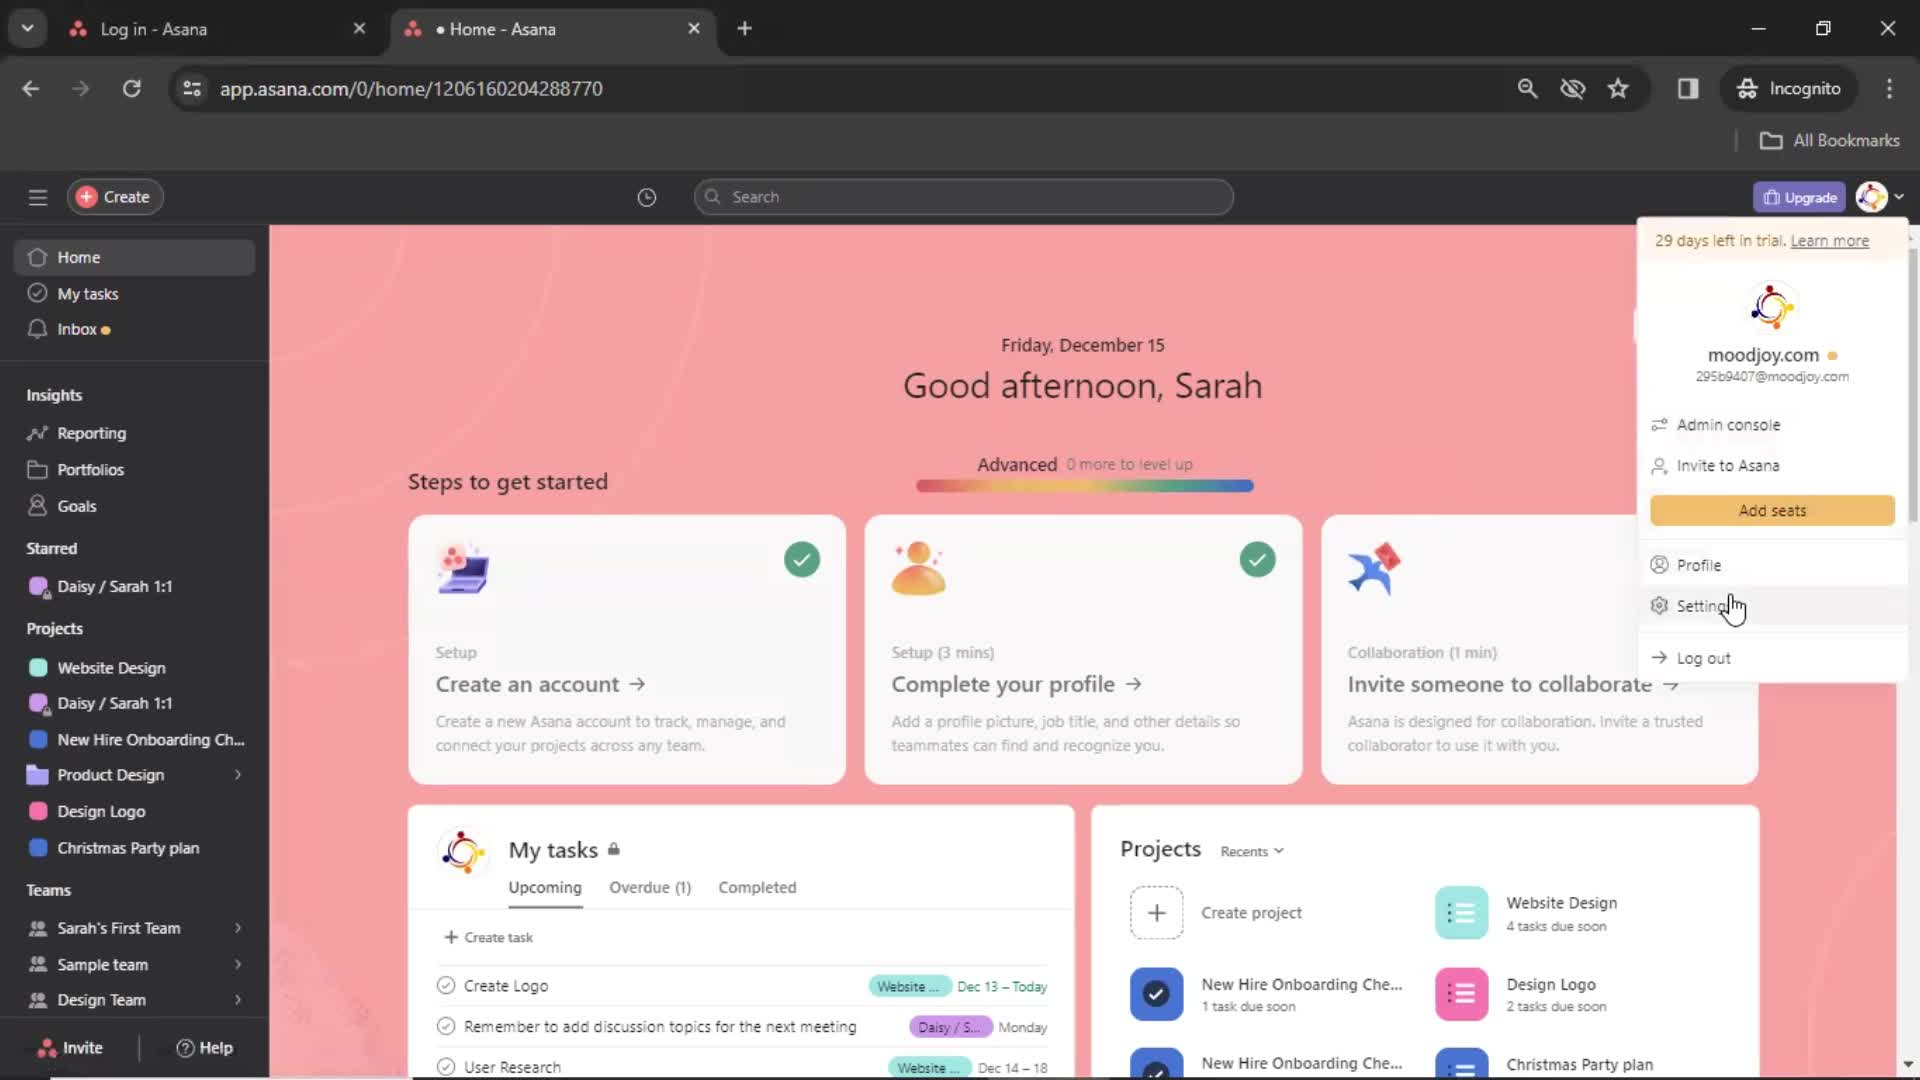
Task: Click the Daisy / S... tag on discussion task
Action: pos(951,1027)
